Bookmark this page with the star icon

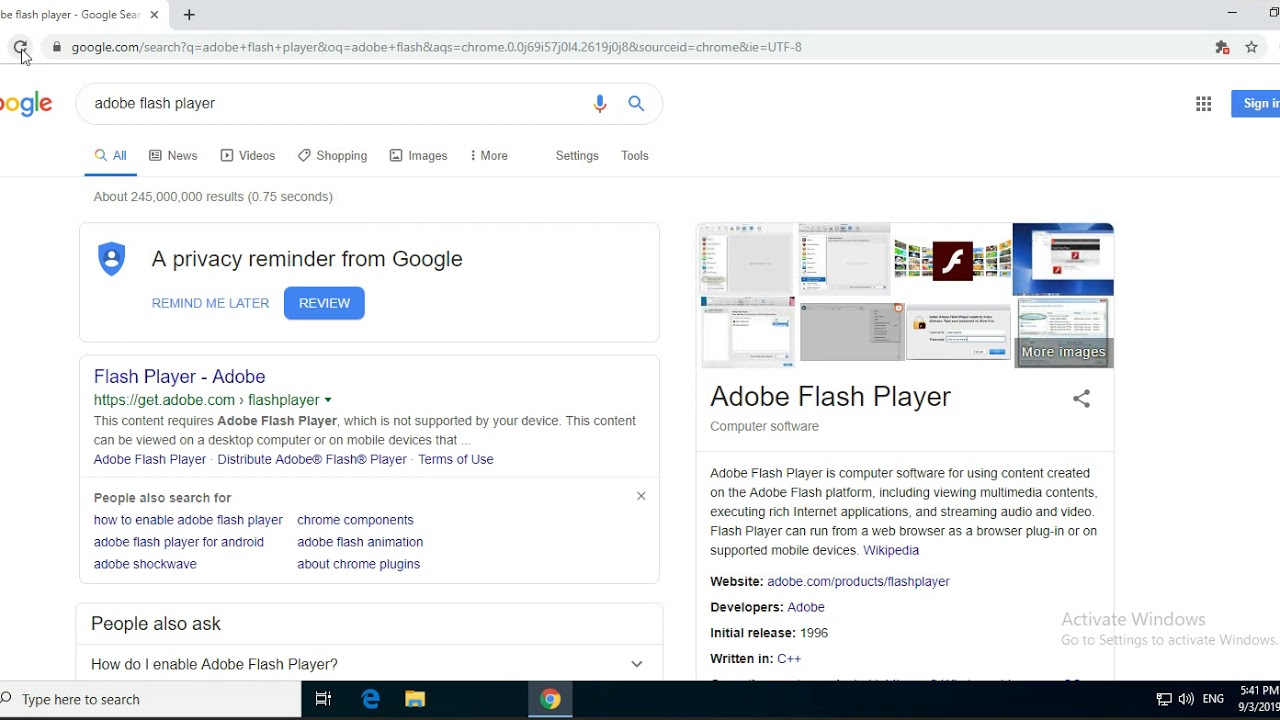coord(1251,47)
